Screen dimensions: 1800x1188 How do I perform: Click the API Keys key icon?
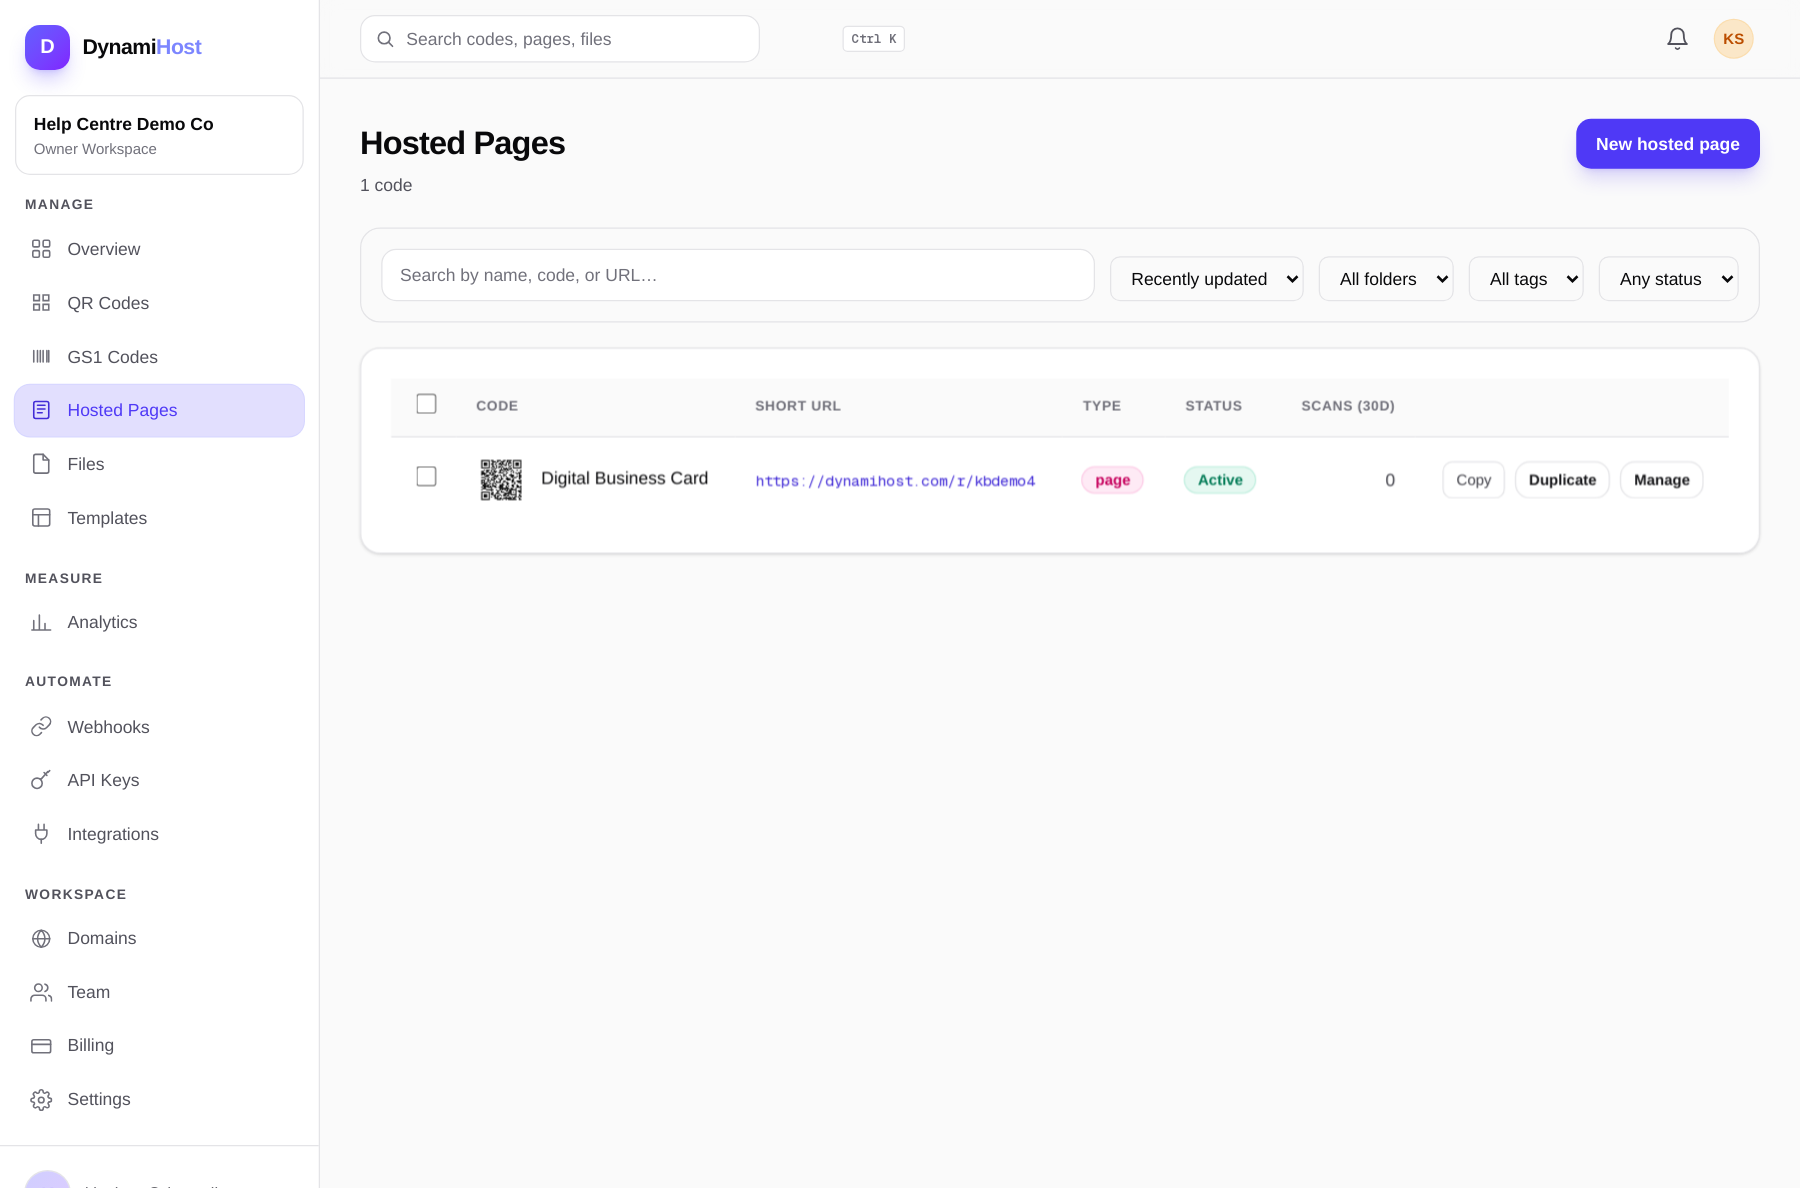(x=41, y=780)
